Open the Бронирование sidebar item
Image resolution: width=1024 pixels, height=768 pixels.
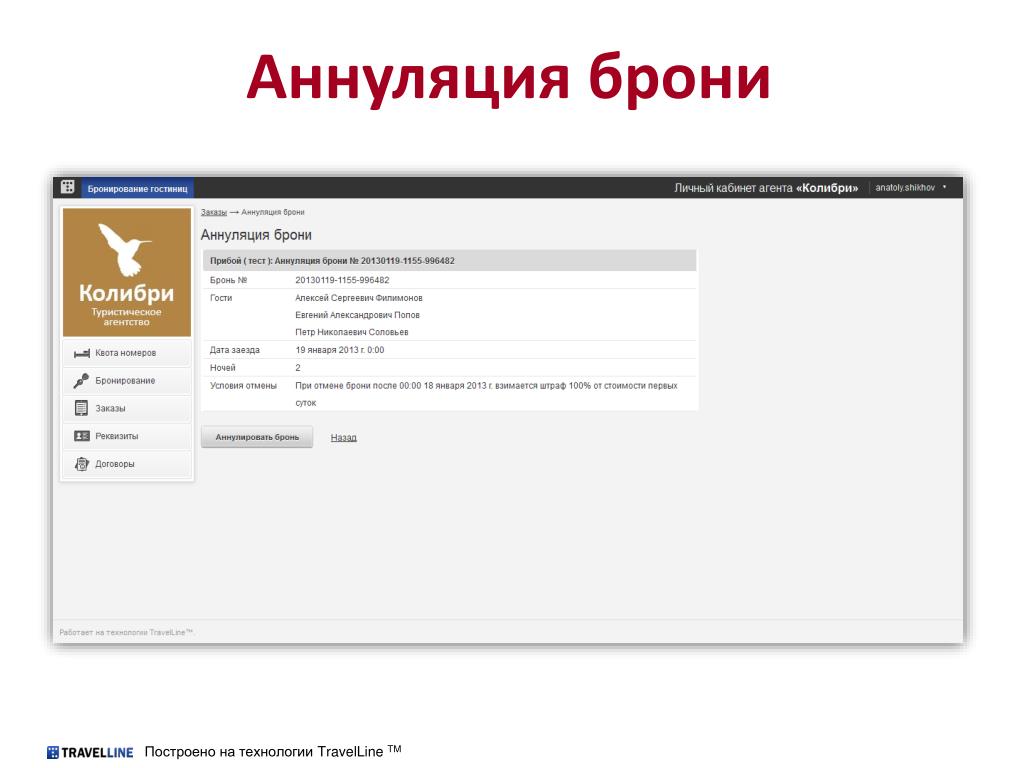coord(127,381)
